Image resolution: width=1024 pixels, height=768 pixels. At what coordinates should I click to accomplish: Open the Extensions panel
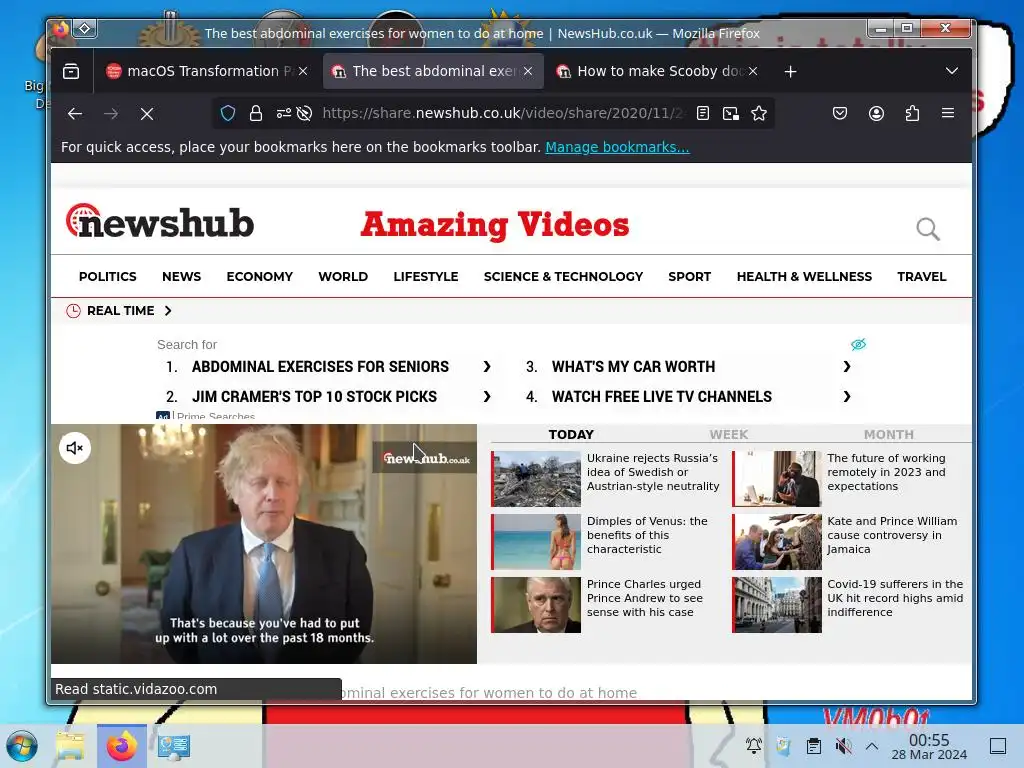click(x=912, y=114)
